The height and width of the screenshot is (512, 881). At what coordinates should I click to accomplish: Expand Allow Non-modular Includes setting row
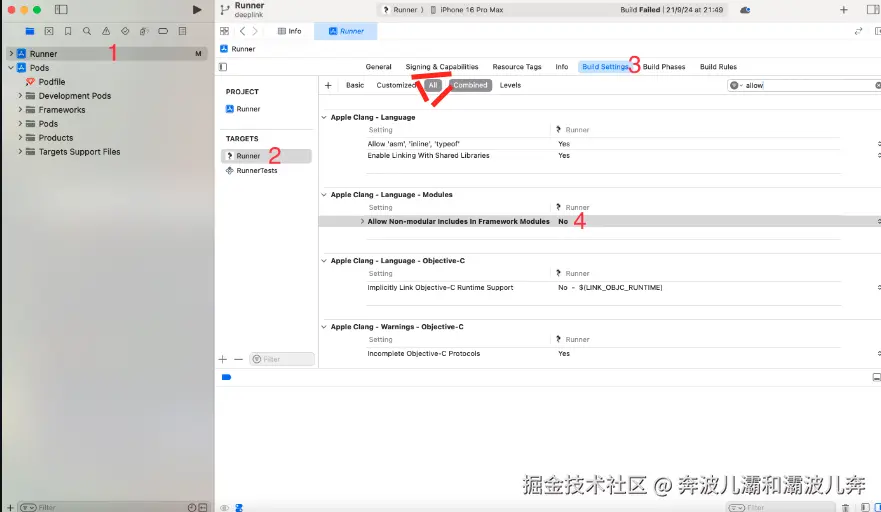pyautogui.click(x=362, y=221)
